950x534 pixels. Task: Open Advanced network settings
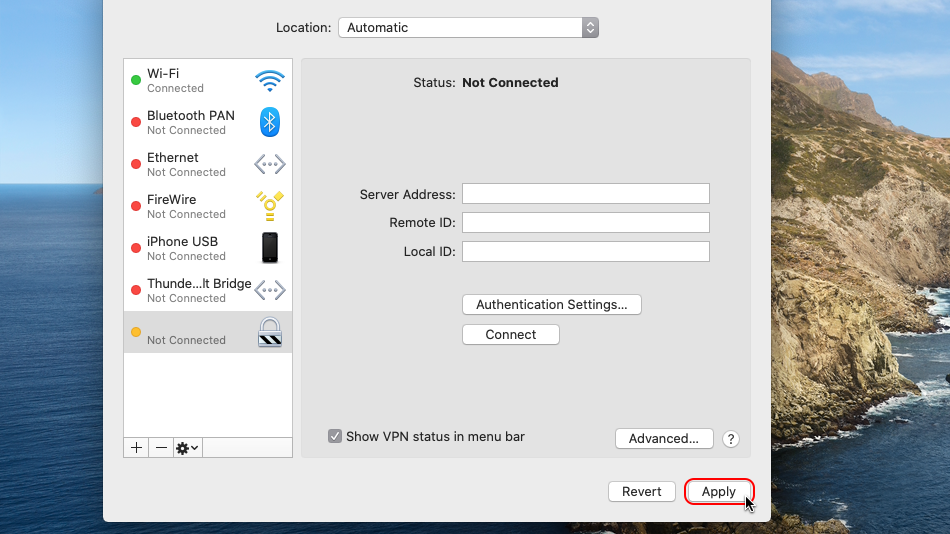pos(664,438)
